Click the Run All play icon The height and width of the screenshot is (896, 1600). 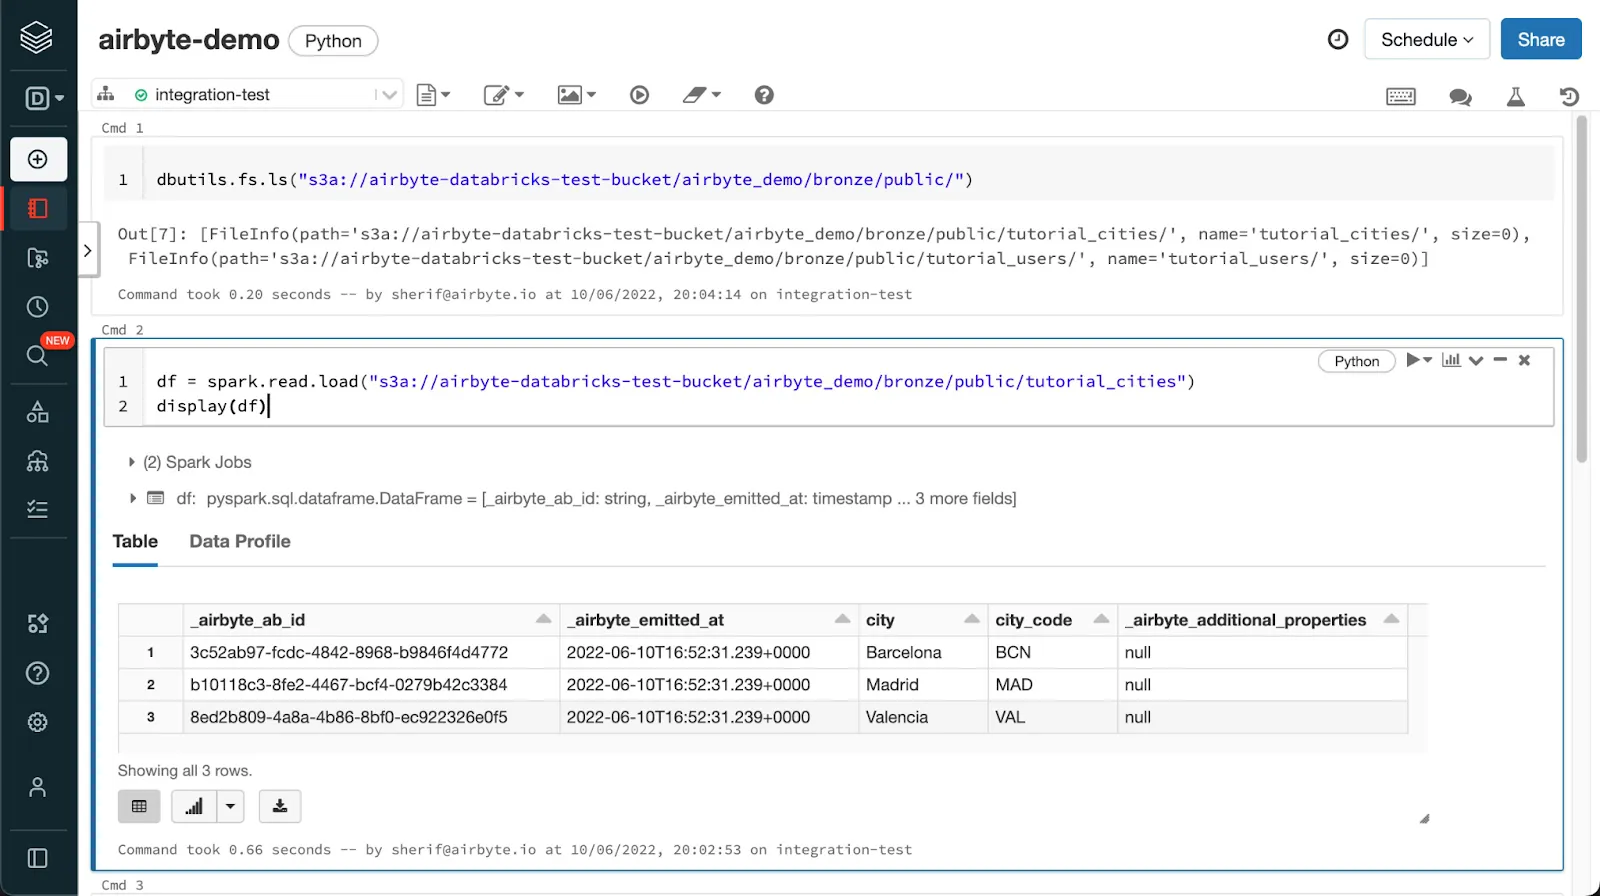[x=640, y=95]
